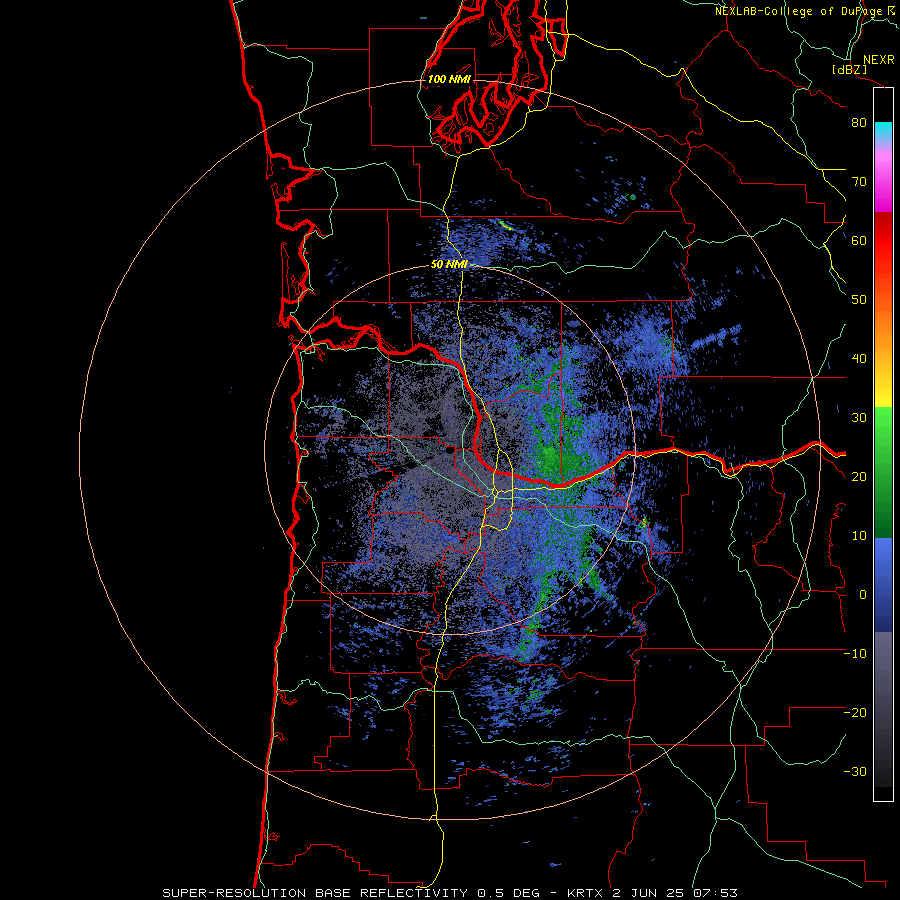This screenshot has height=900, width=900.
Task: Click the -30 dBZ scale value
Action: tap(855, 771)
